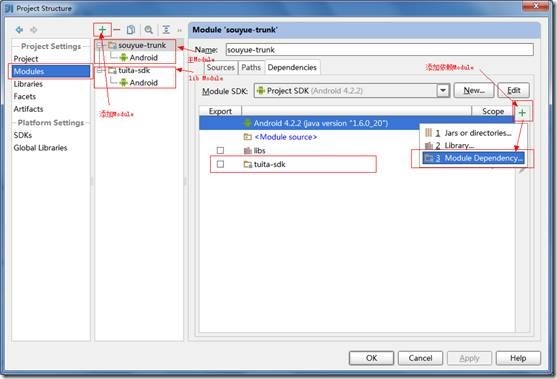The height and width of the screenshot is (379, 557).
Task: Select Android facet under souyue-trunk
Action: (139, 58)
